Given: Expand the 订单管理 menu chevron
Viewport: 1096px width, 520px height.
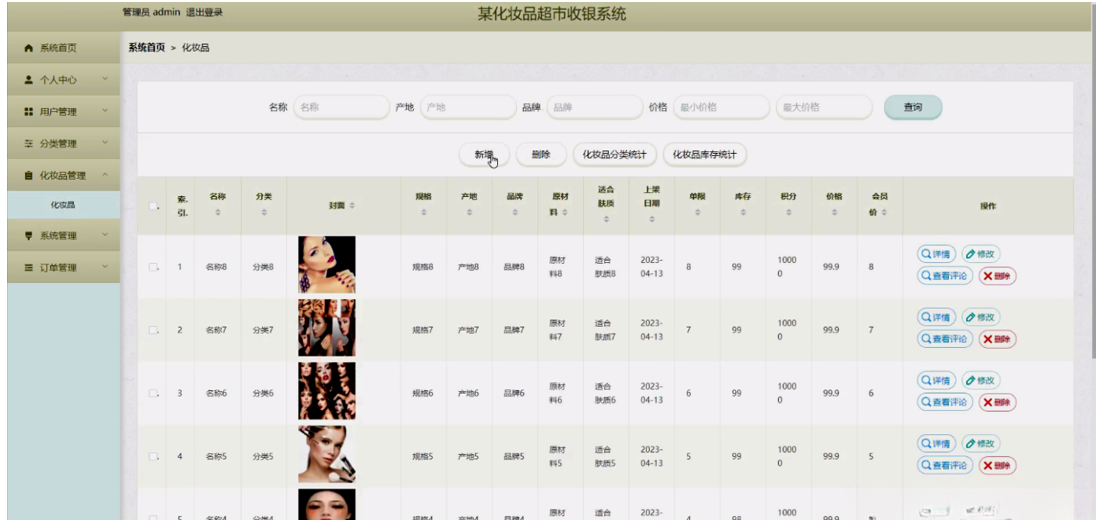Looking at the screenshot, I should tap(105, 266).
